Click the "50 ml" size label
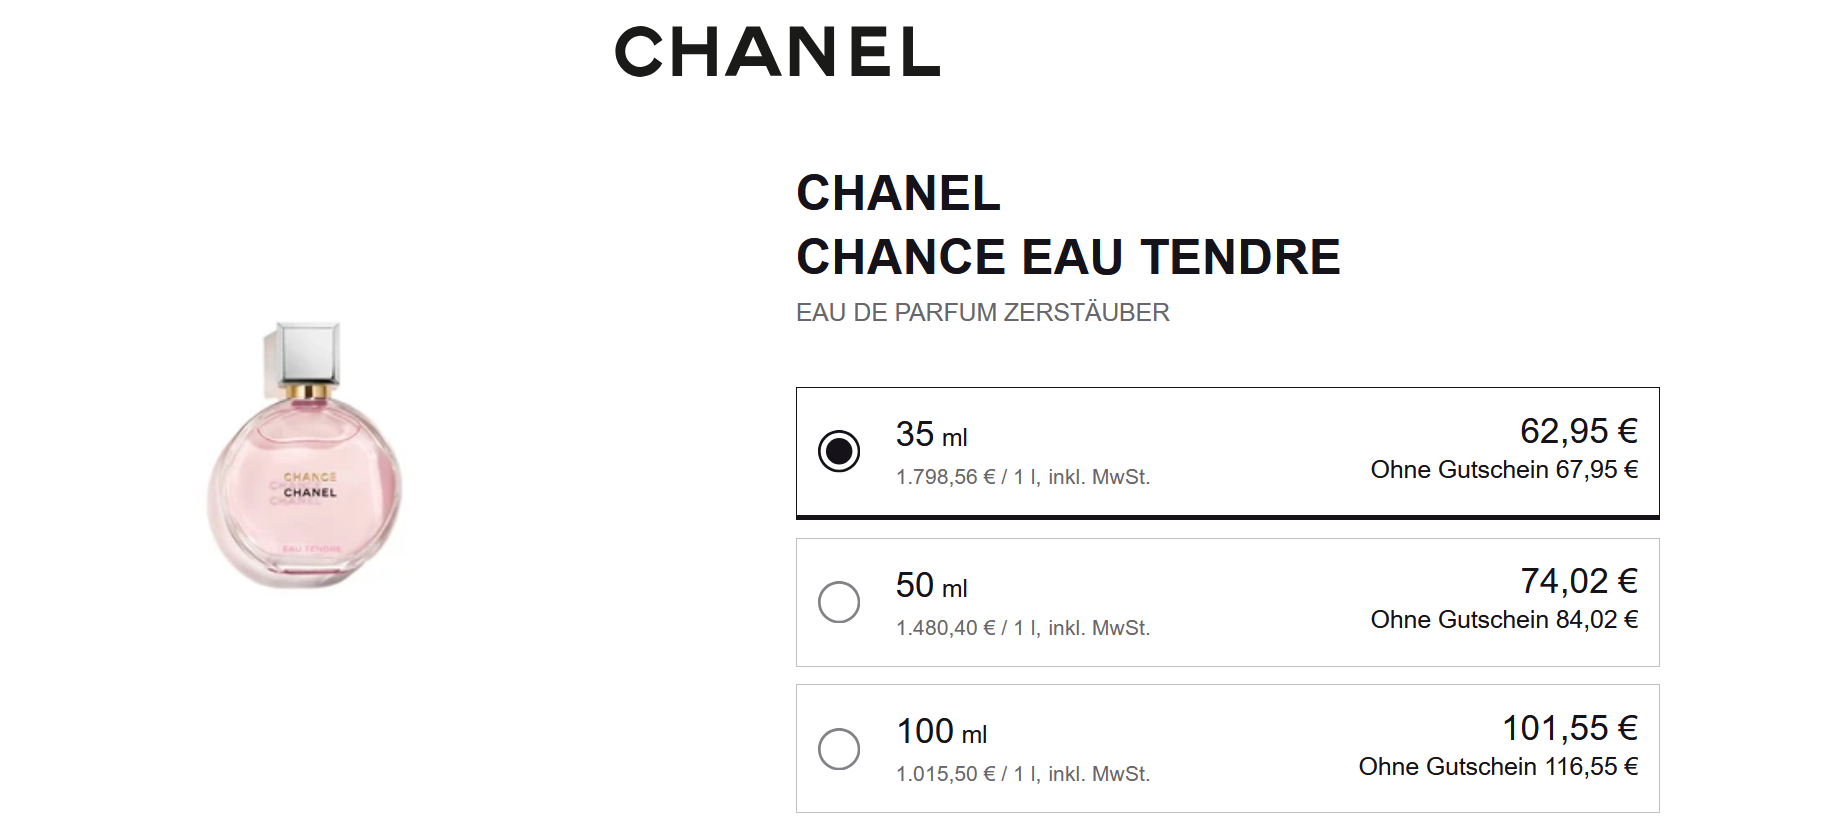The image size is (1830, 820). pos(931,586)
